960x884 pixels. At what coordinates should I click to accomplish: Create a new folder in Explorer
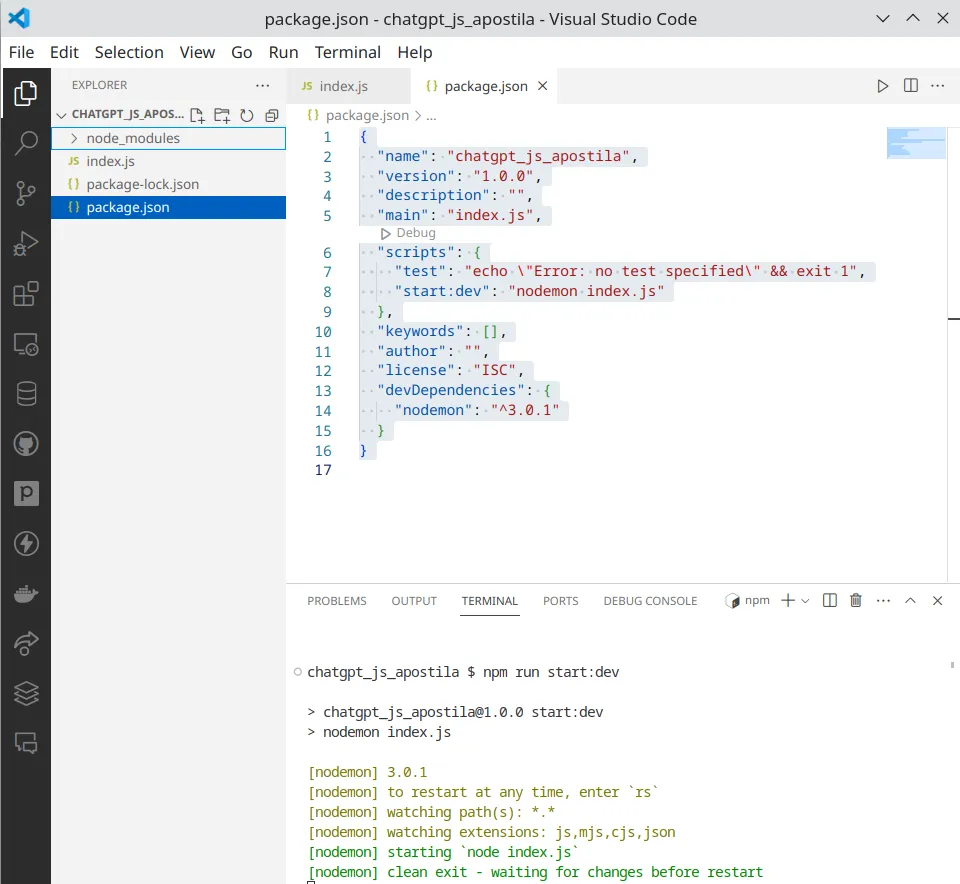pyautogui.click(x=222, y=115)
